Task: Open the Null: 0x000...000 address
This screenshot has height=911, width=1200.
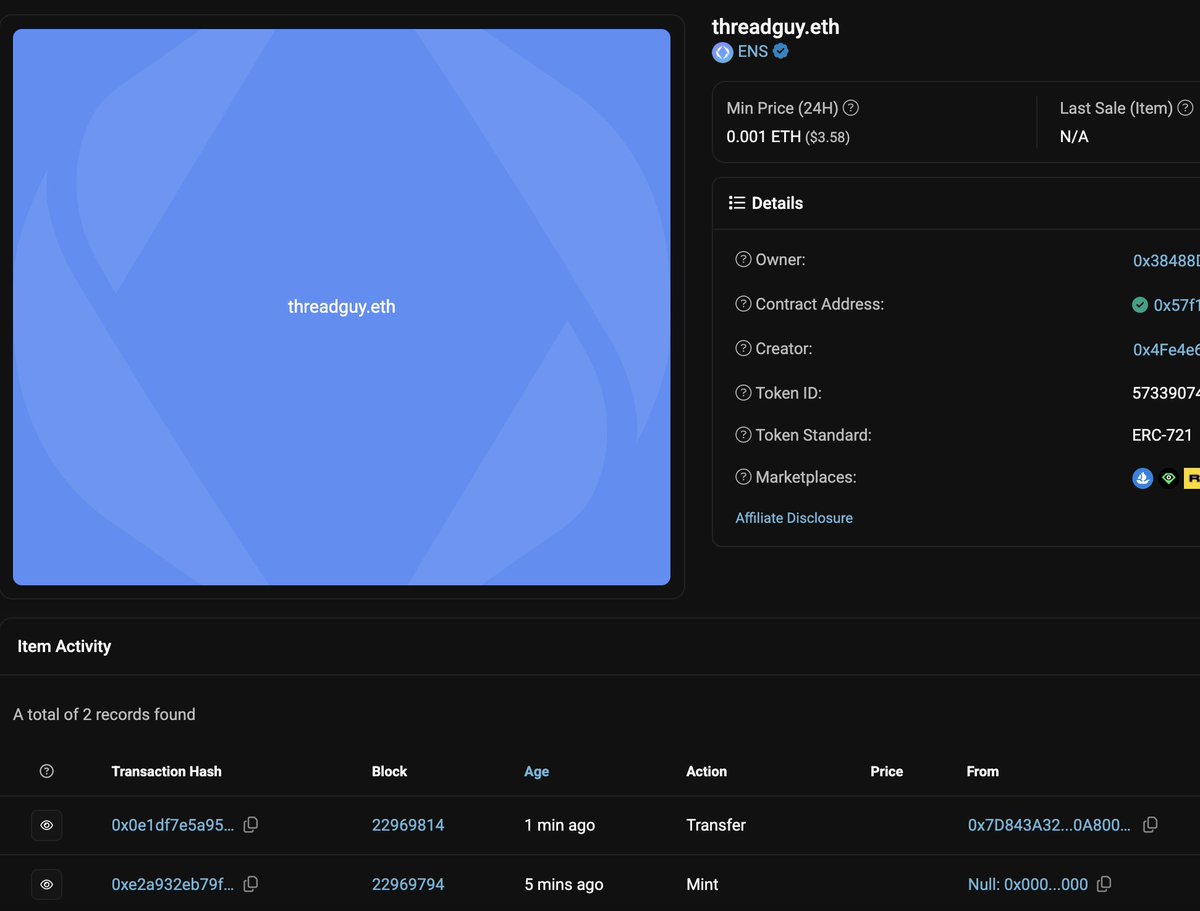Action: click(x=1028, y=884)
